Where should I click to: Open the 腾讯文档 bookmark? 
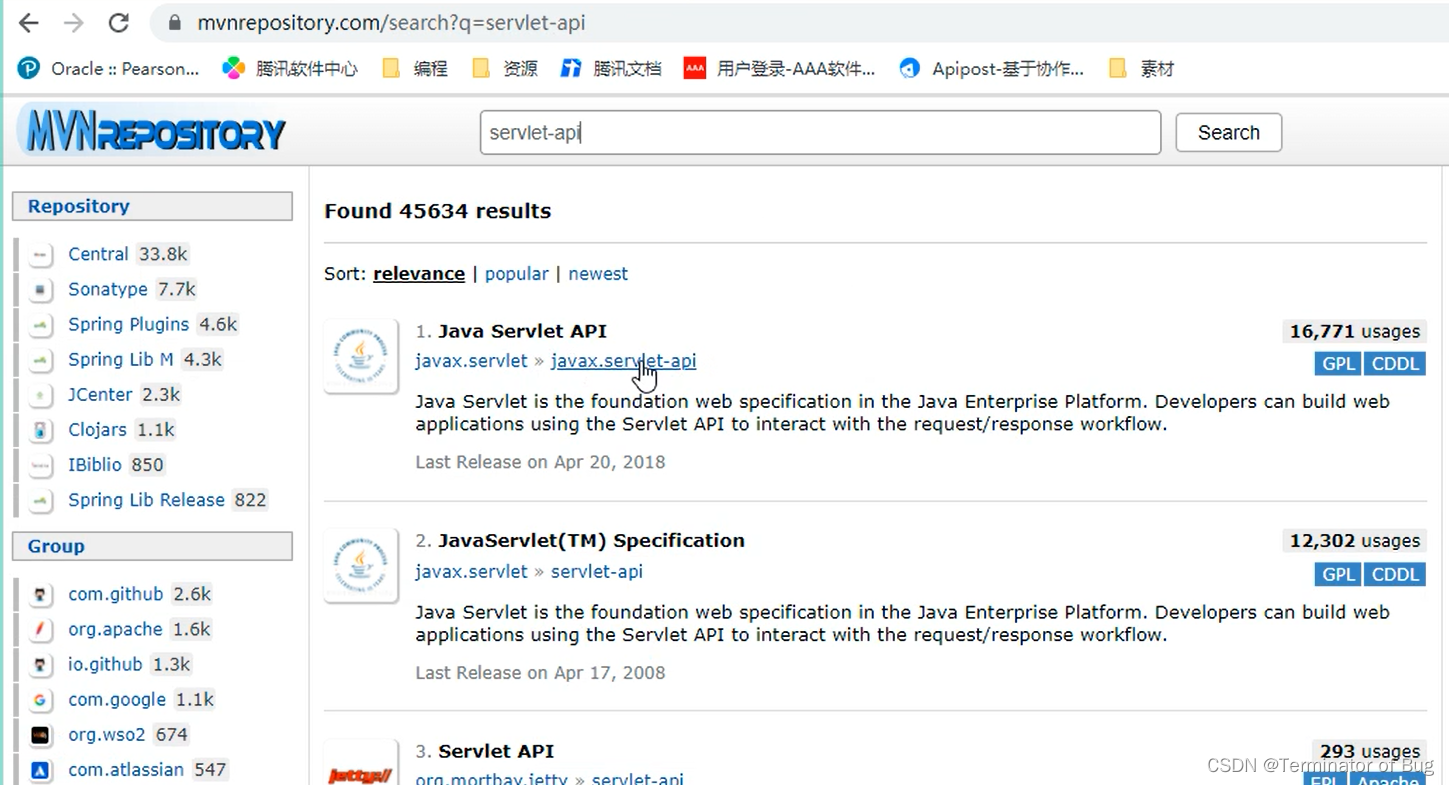[x=611, y=68]
